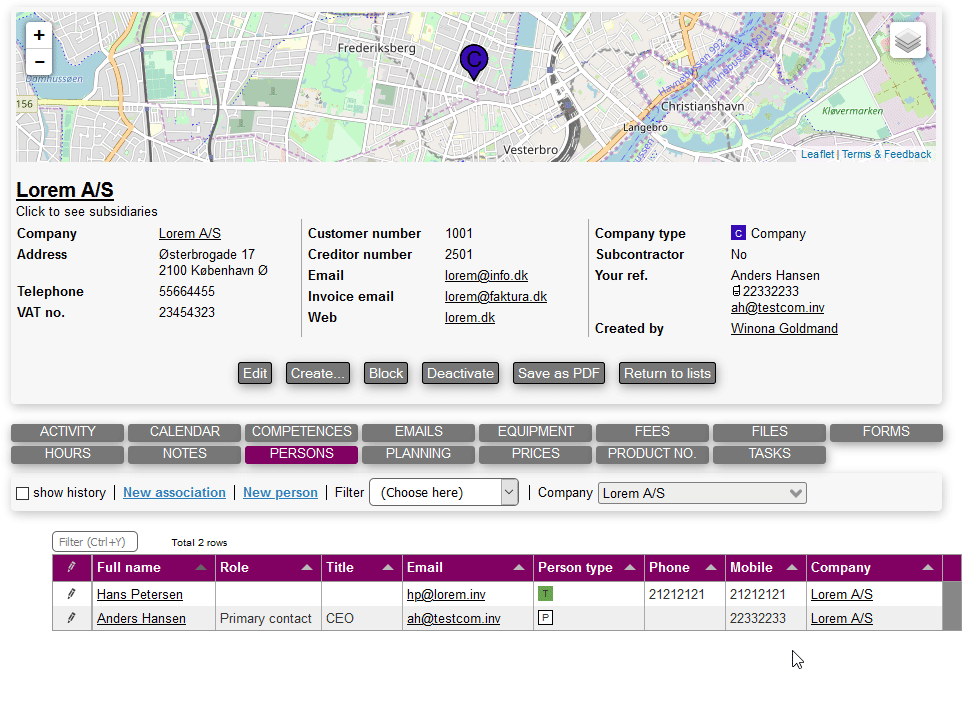The image size is (976, 717).
Task: Open the NOTES tab
Action: pos(185,454)
